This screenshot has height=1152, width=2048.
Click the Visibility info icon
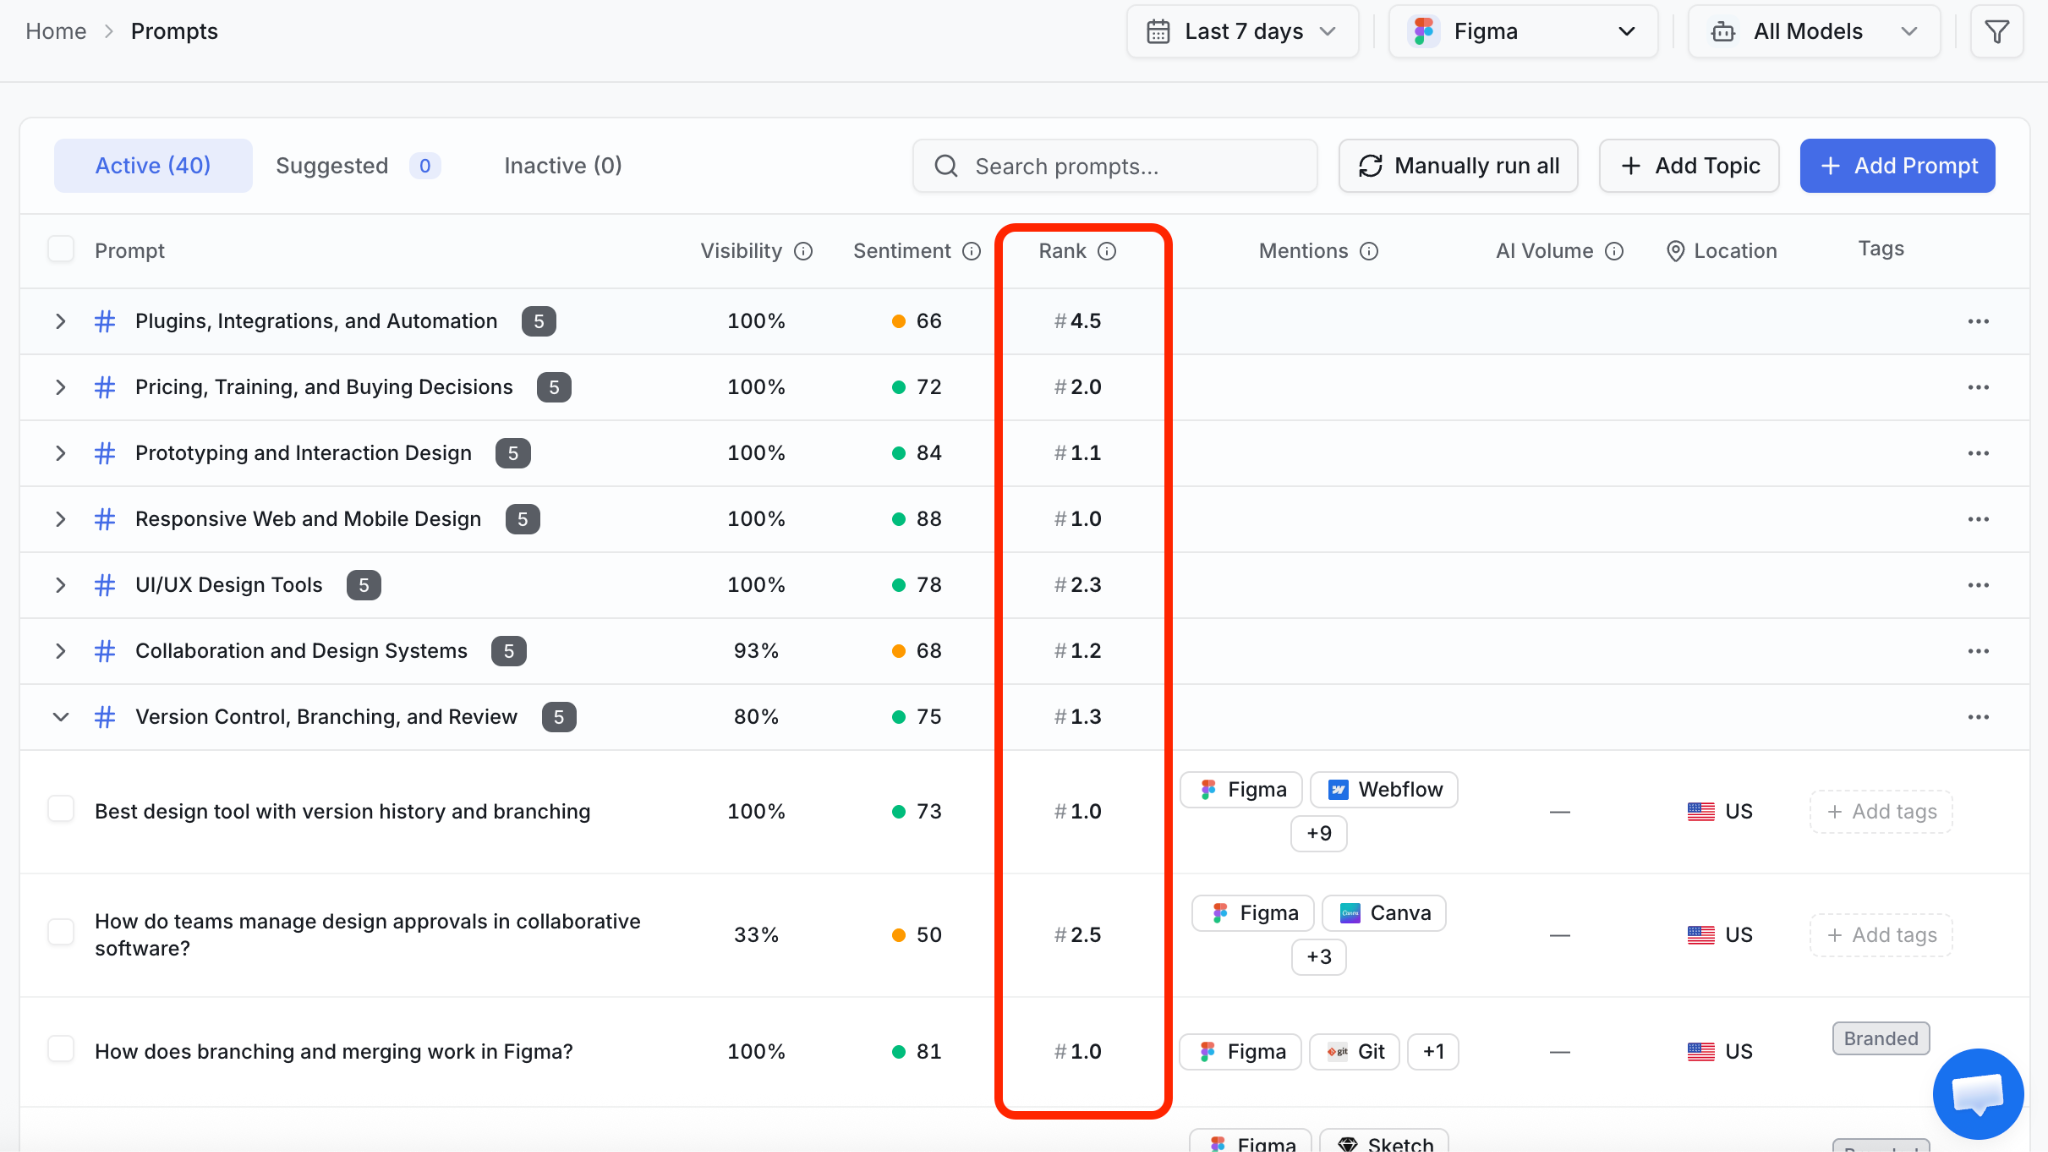point(803,251)
